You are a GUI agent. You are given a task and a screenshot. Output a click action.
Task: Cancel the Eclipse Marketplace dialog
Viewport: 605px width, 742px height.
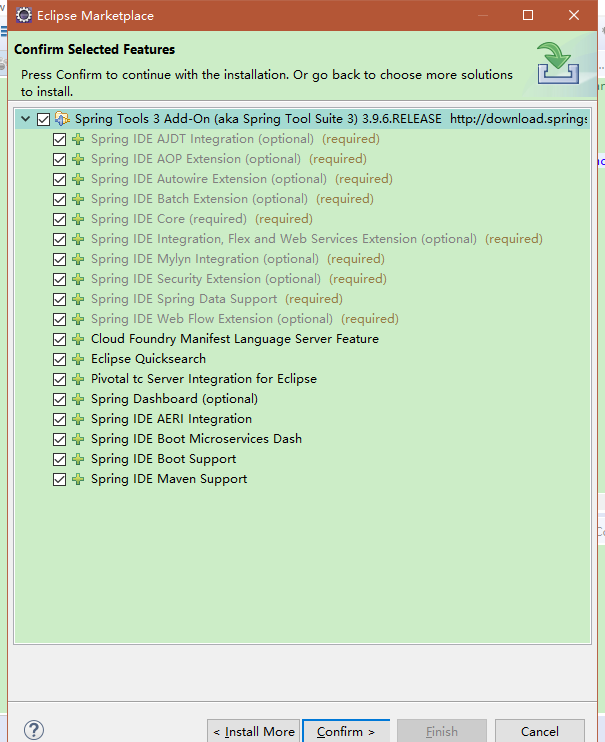[x=540, y=732]
